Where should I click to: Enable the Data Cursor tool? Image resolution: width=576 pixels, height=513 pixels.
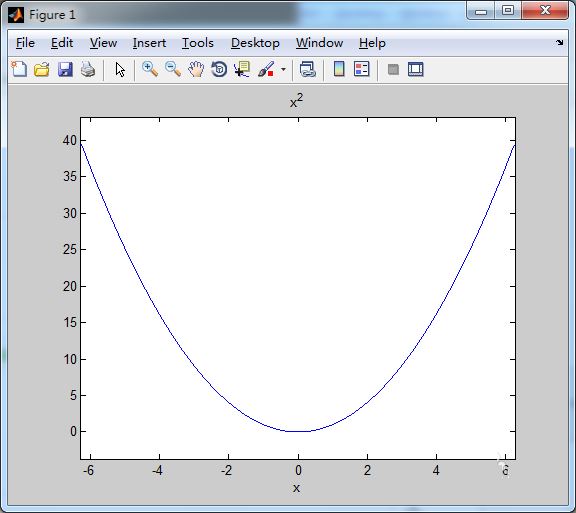click(x=242, y=69)
